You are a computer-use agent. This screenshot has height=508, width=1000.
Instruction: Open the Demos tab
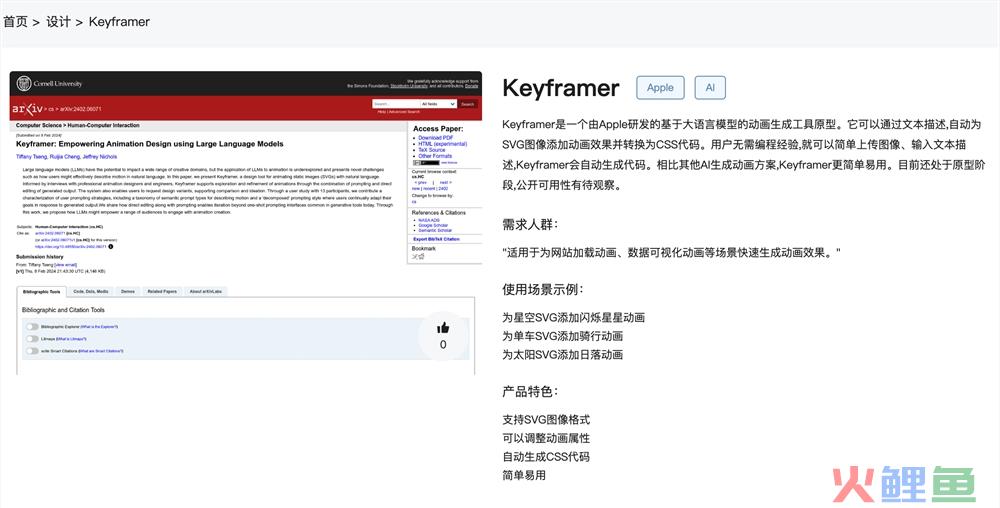pos(128,291)
